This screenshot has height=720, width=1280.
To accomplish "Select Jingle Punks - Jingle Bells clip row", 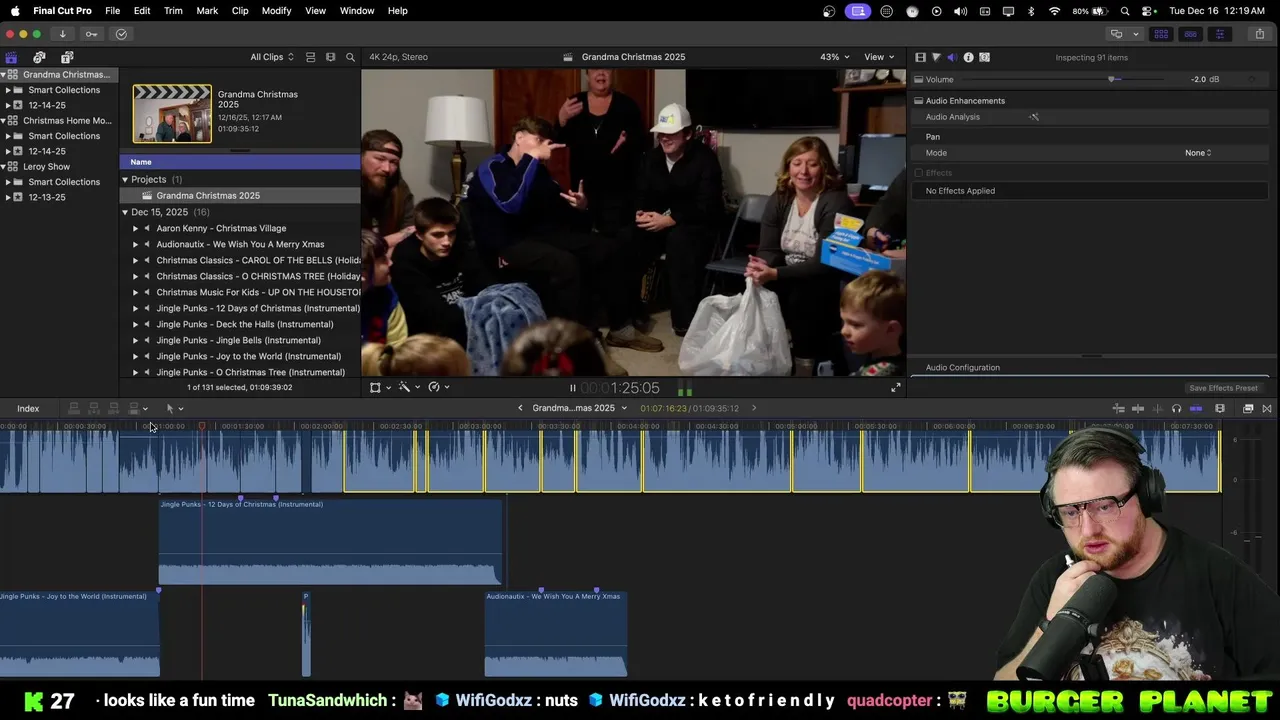I will click(x=238, y=340).
